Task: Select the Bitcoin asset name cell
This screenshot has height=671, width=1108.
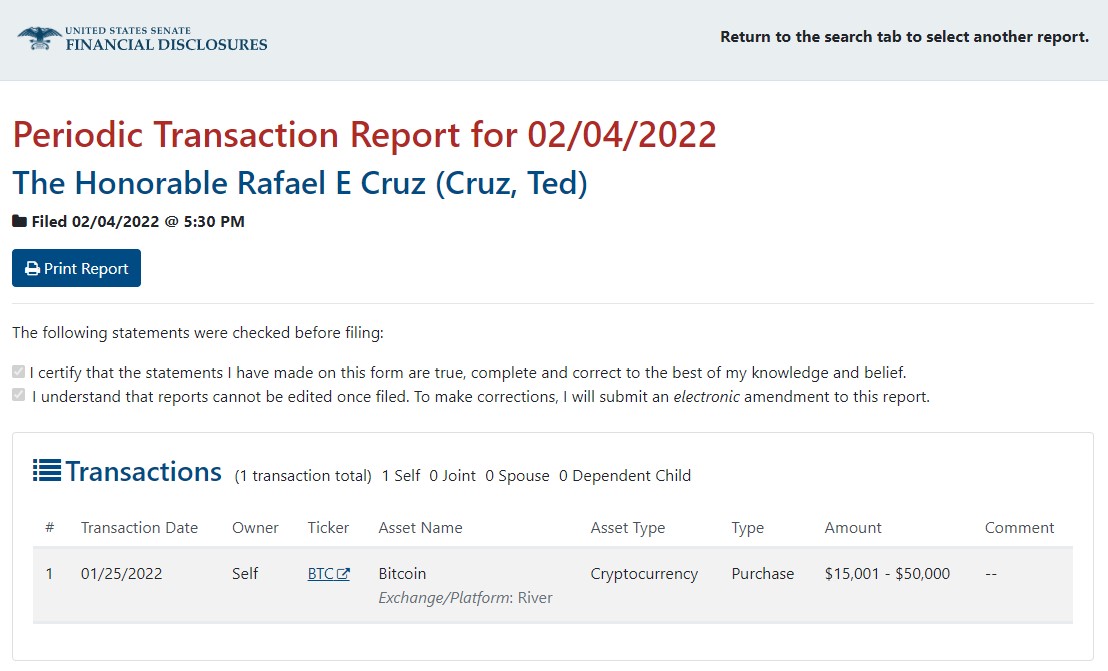Action: point(402,574)
